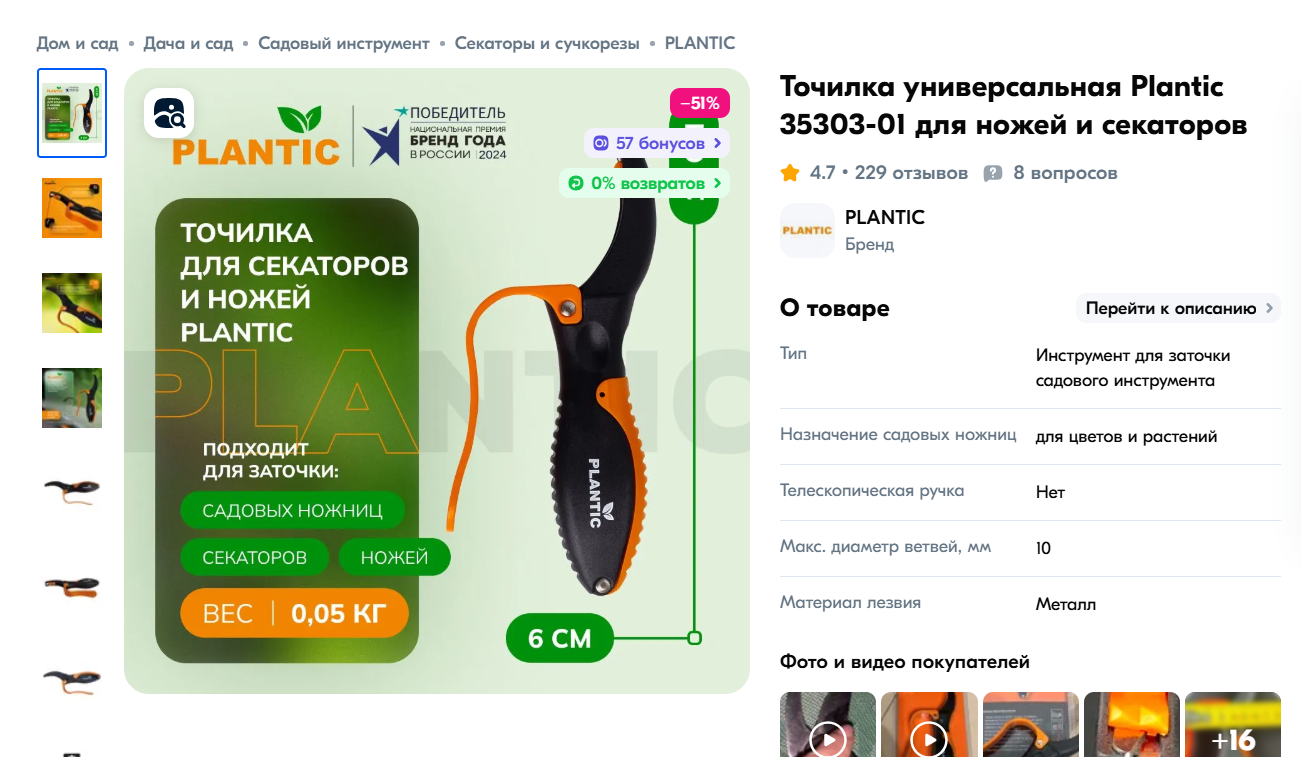This screenshot has width=1301, height=757.
Task: Click the bonus coin icon
Action: coord(600,143)
